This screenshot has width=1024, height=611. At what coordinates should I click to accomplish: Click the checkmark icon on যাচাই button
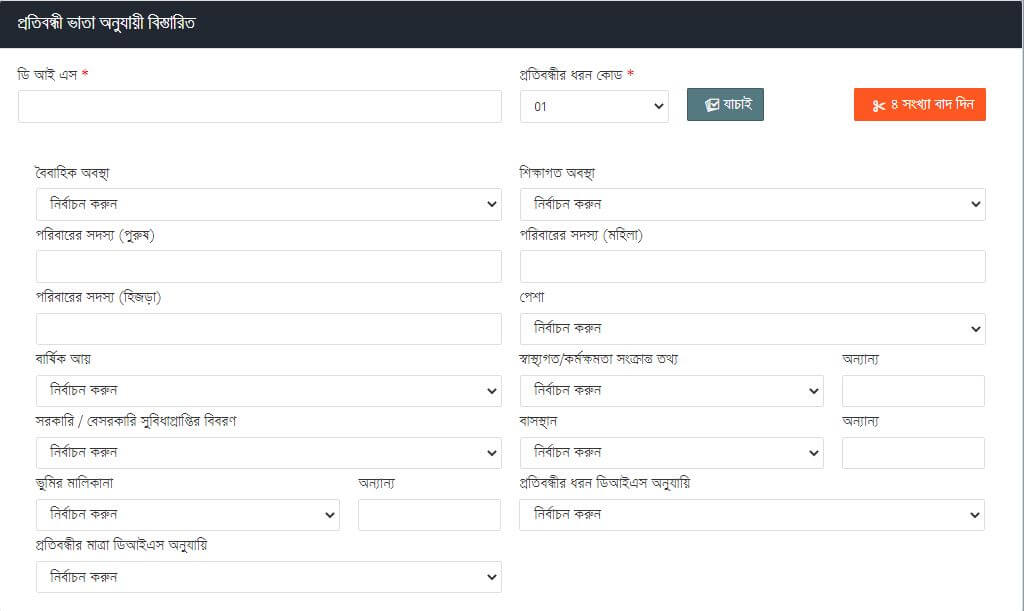click(x=712, y=104)
